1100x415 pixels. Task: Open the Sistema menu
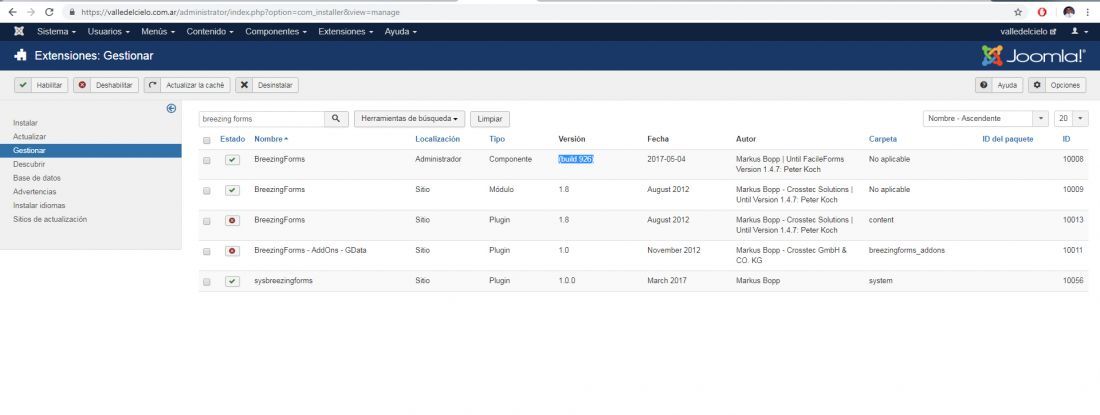56,32
